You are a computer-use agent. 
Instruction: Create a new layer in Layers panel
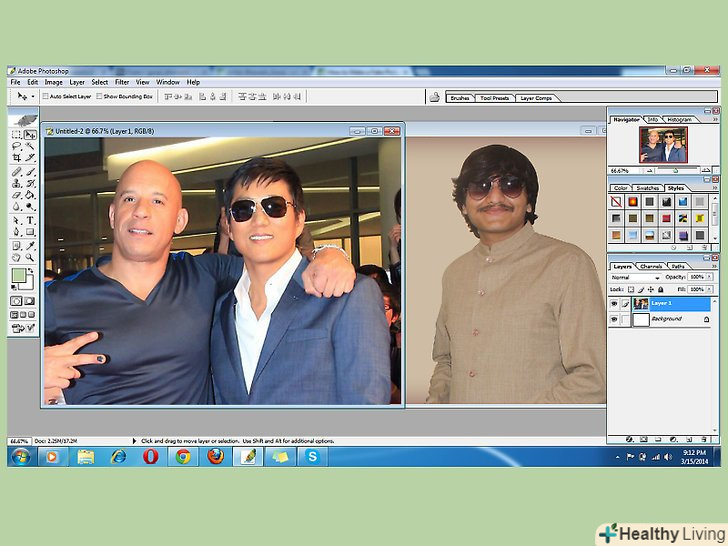[x=689, y=439]
